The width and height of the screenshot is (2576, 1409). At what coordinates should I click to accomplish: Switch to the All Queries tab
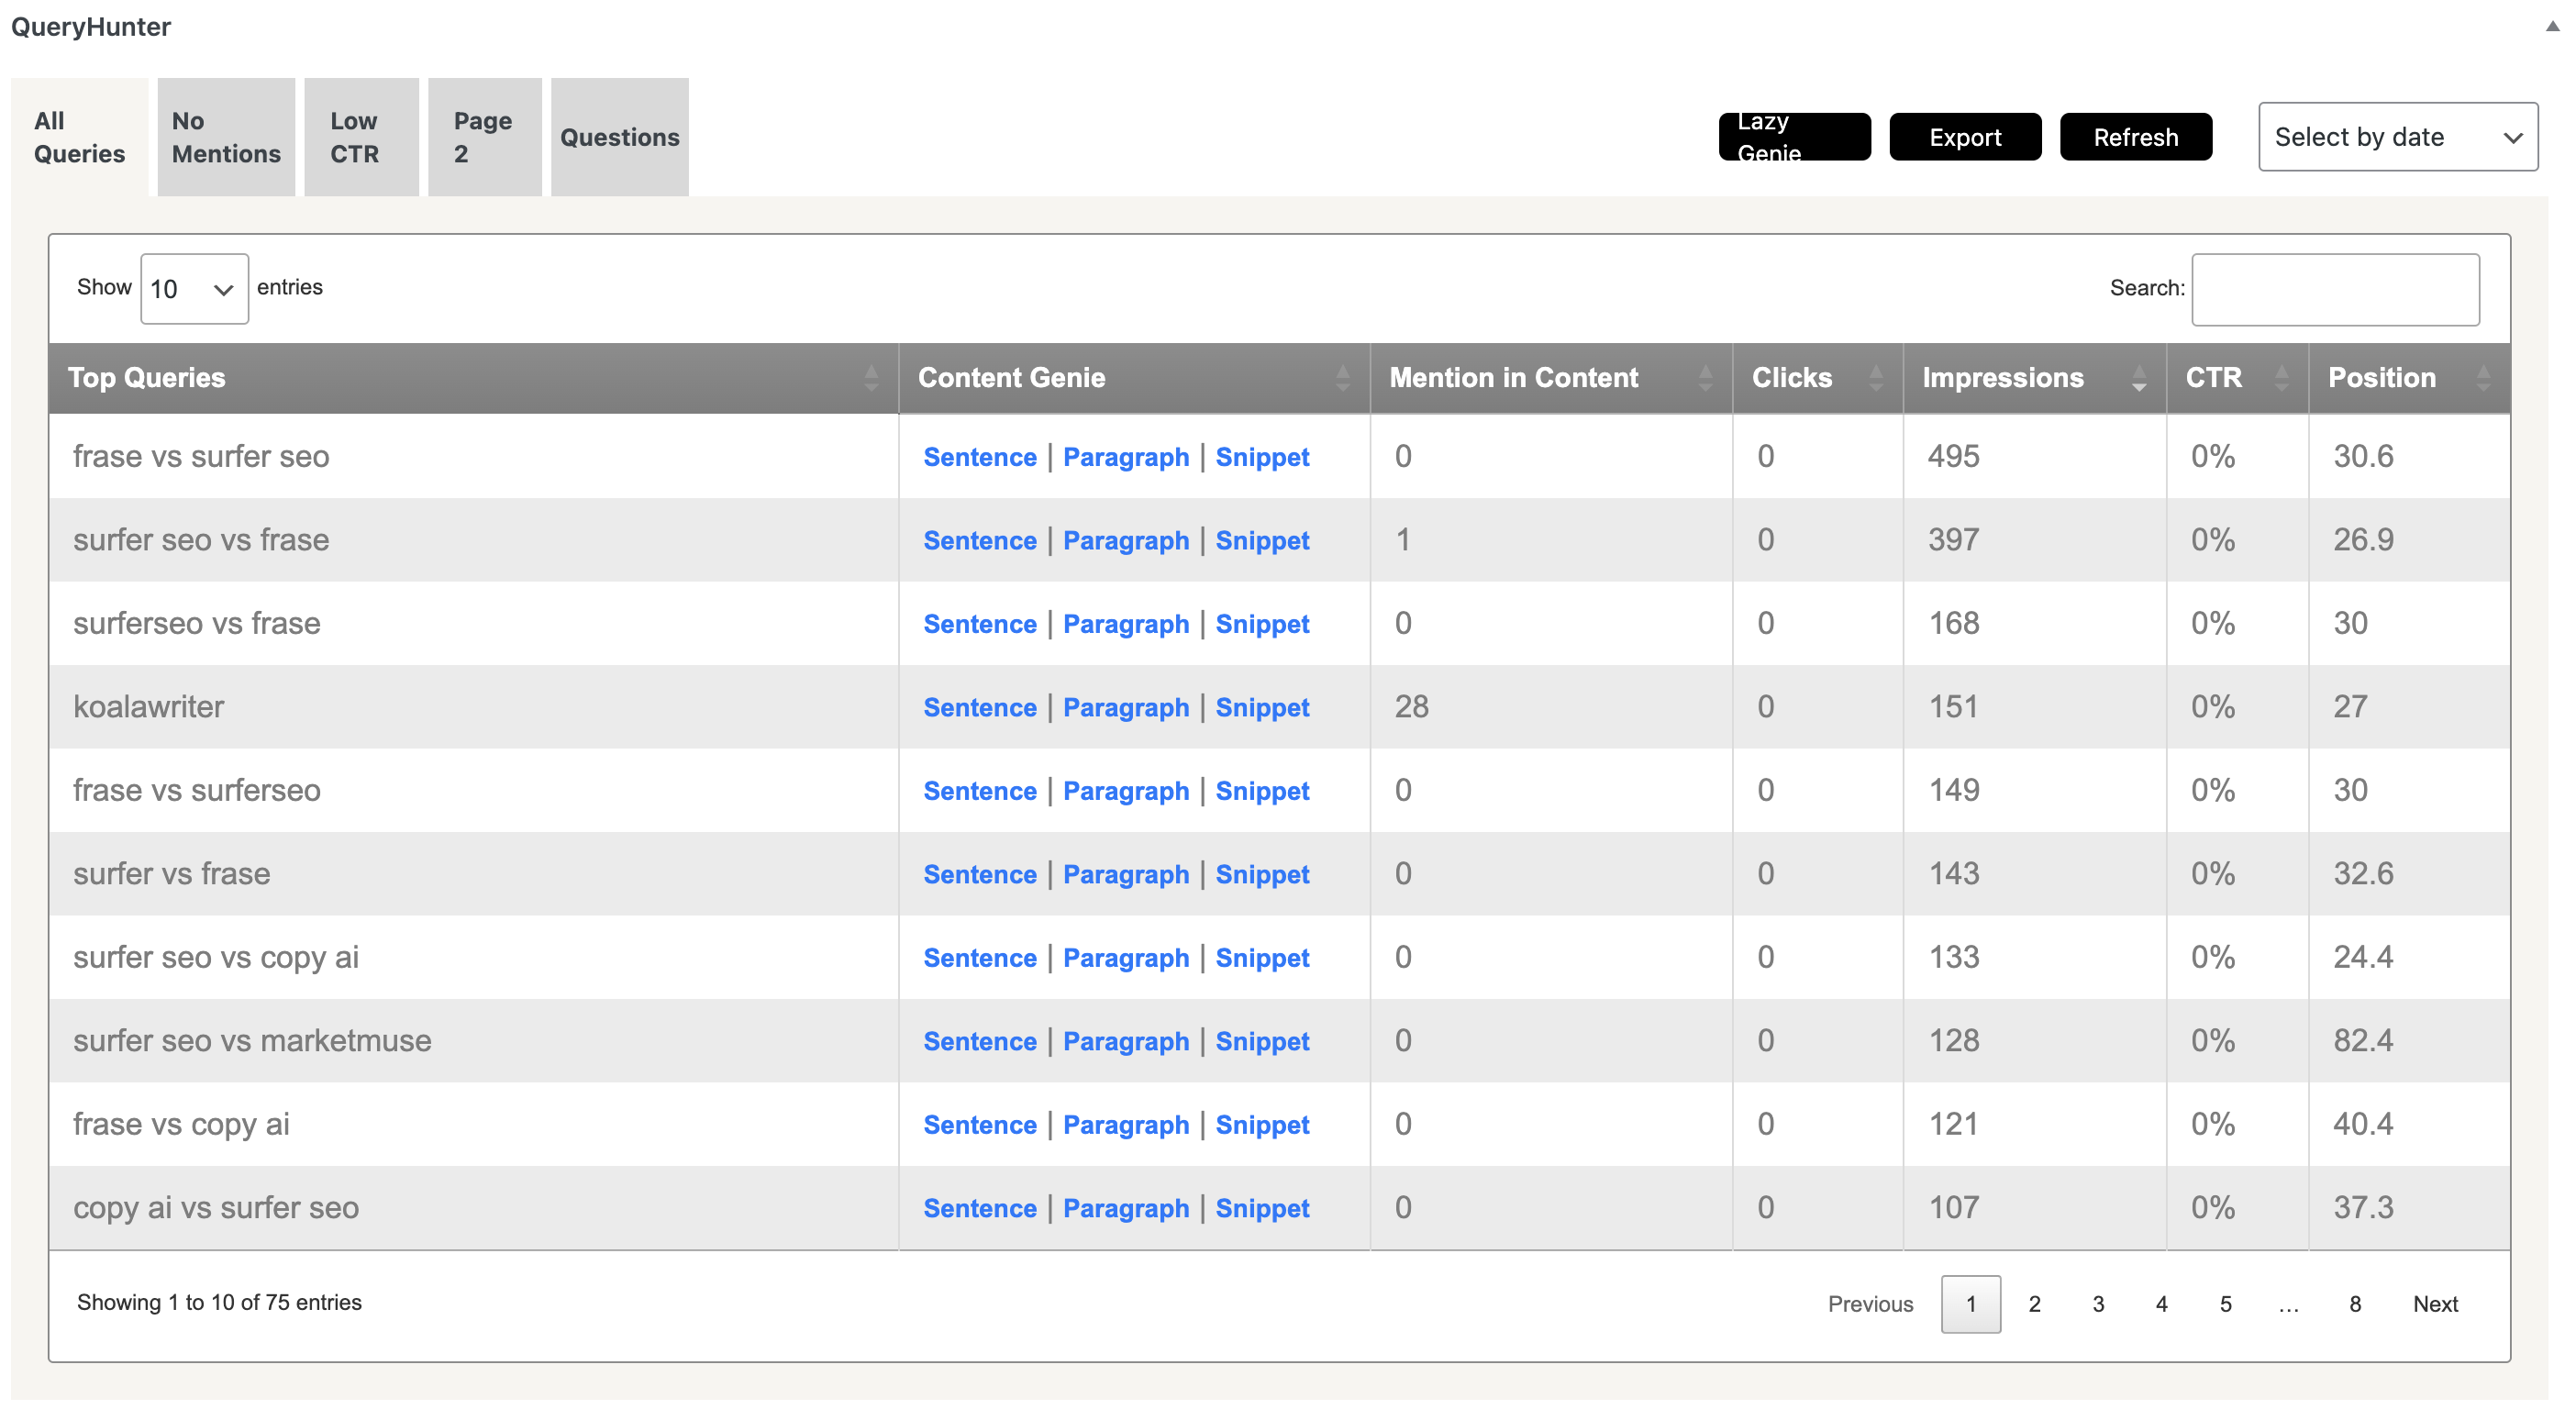(x=80, y=137)
